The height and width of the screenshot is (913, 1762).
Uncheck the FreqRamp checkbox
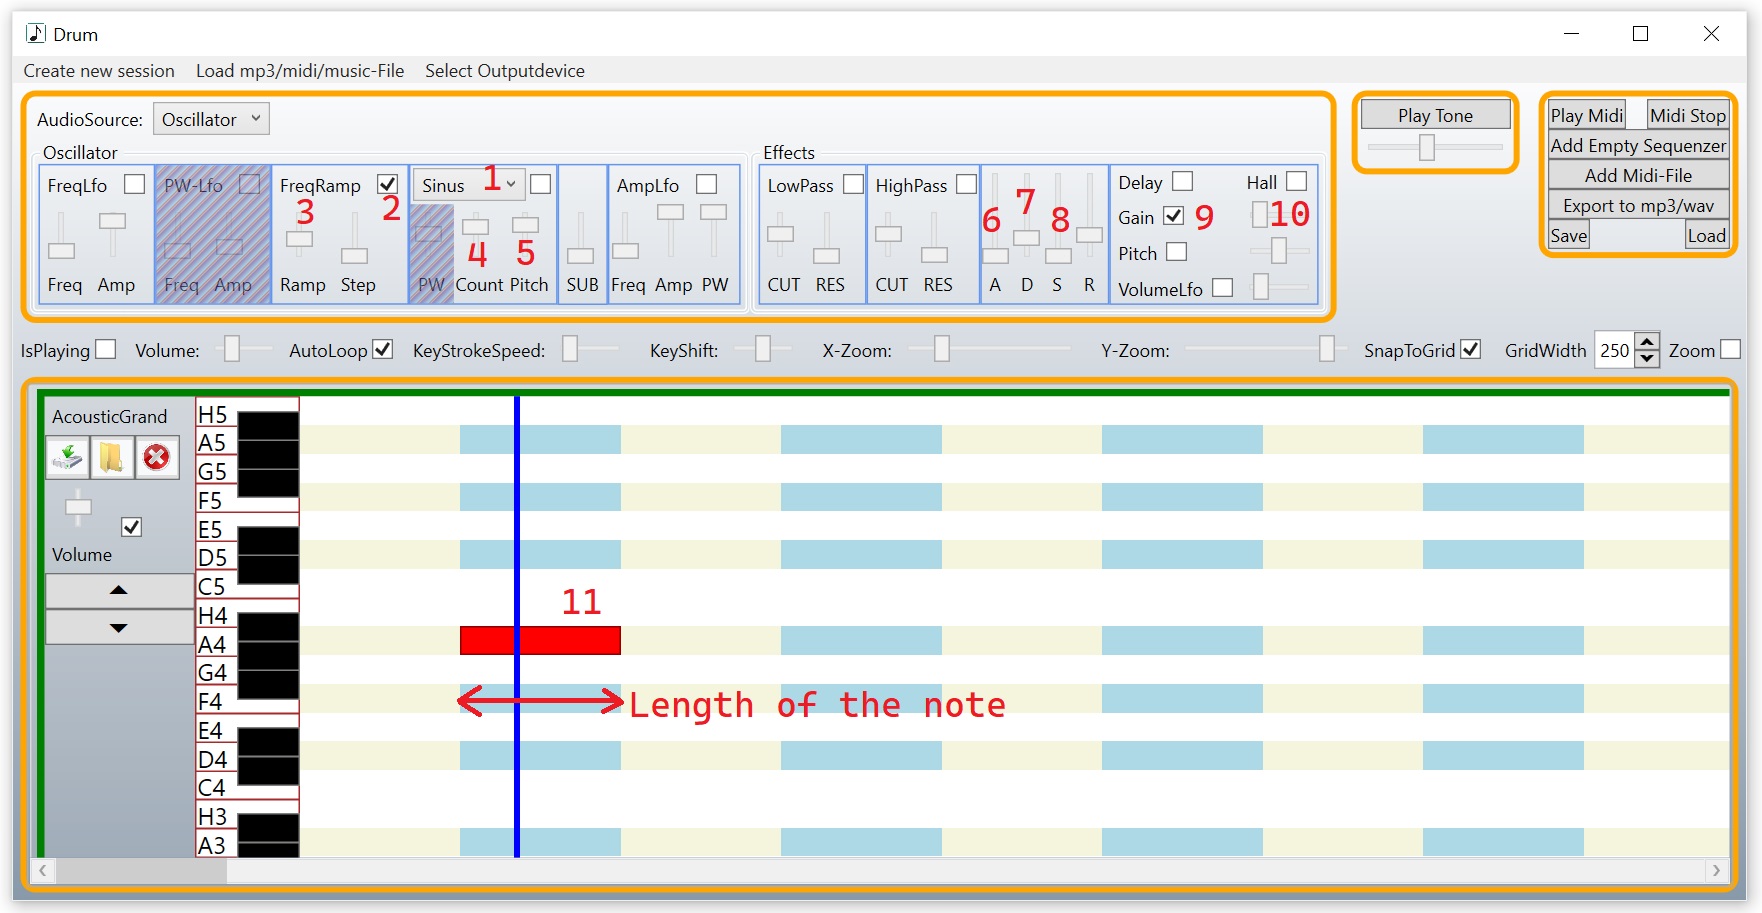pyautogui.click(x=388, y=184)
